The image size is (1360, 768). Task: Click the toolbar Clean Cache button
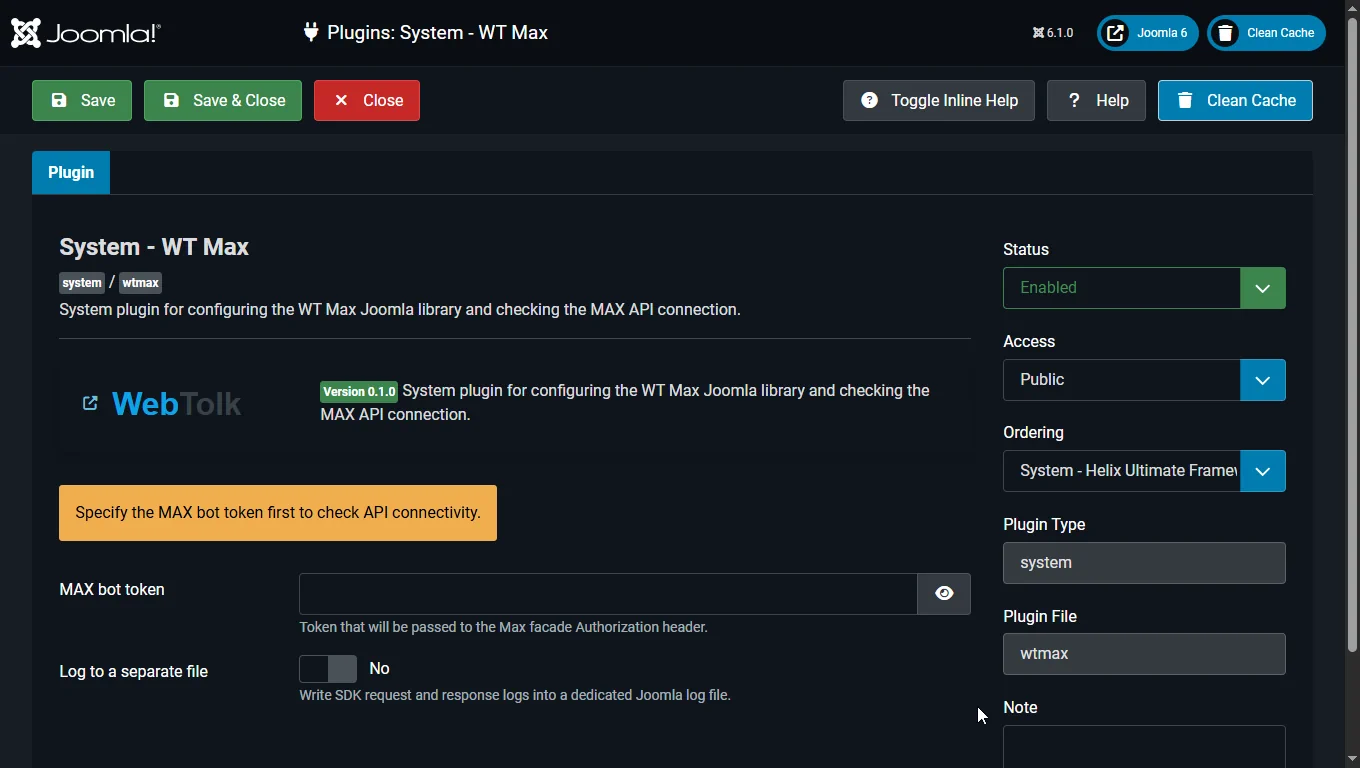tap(1235, 100)
